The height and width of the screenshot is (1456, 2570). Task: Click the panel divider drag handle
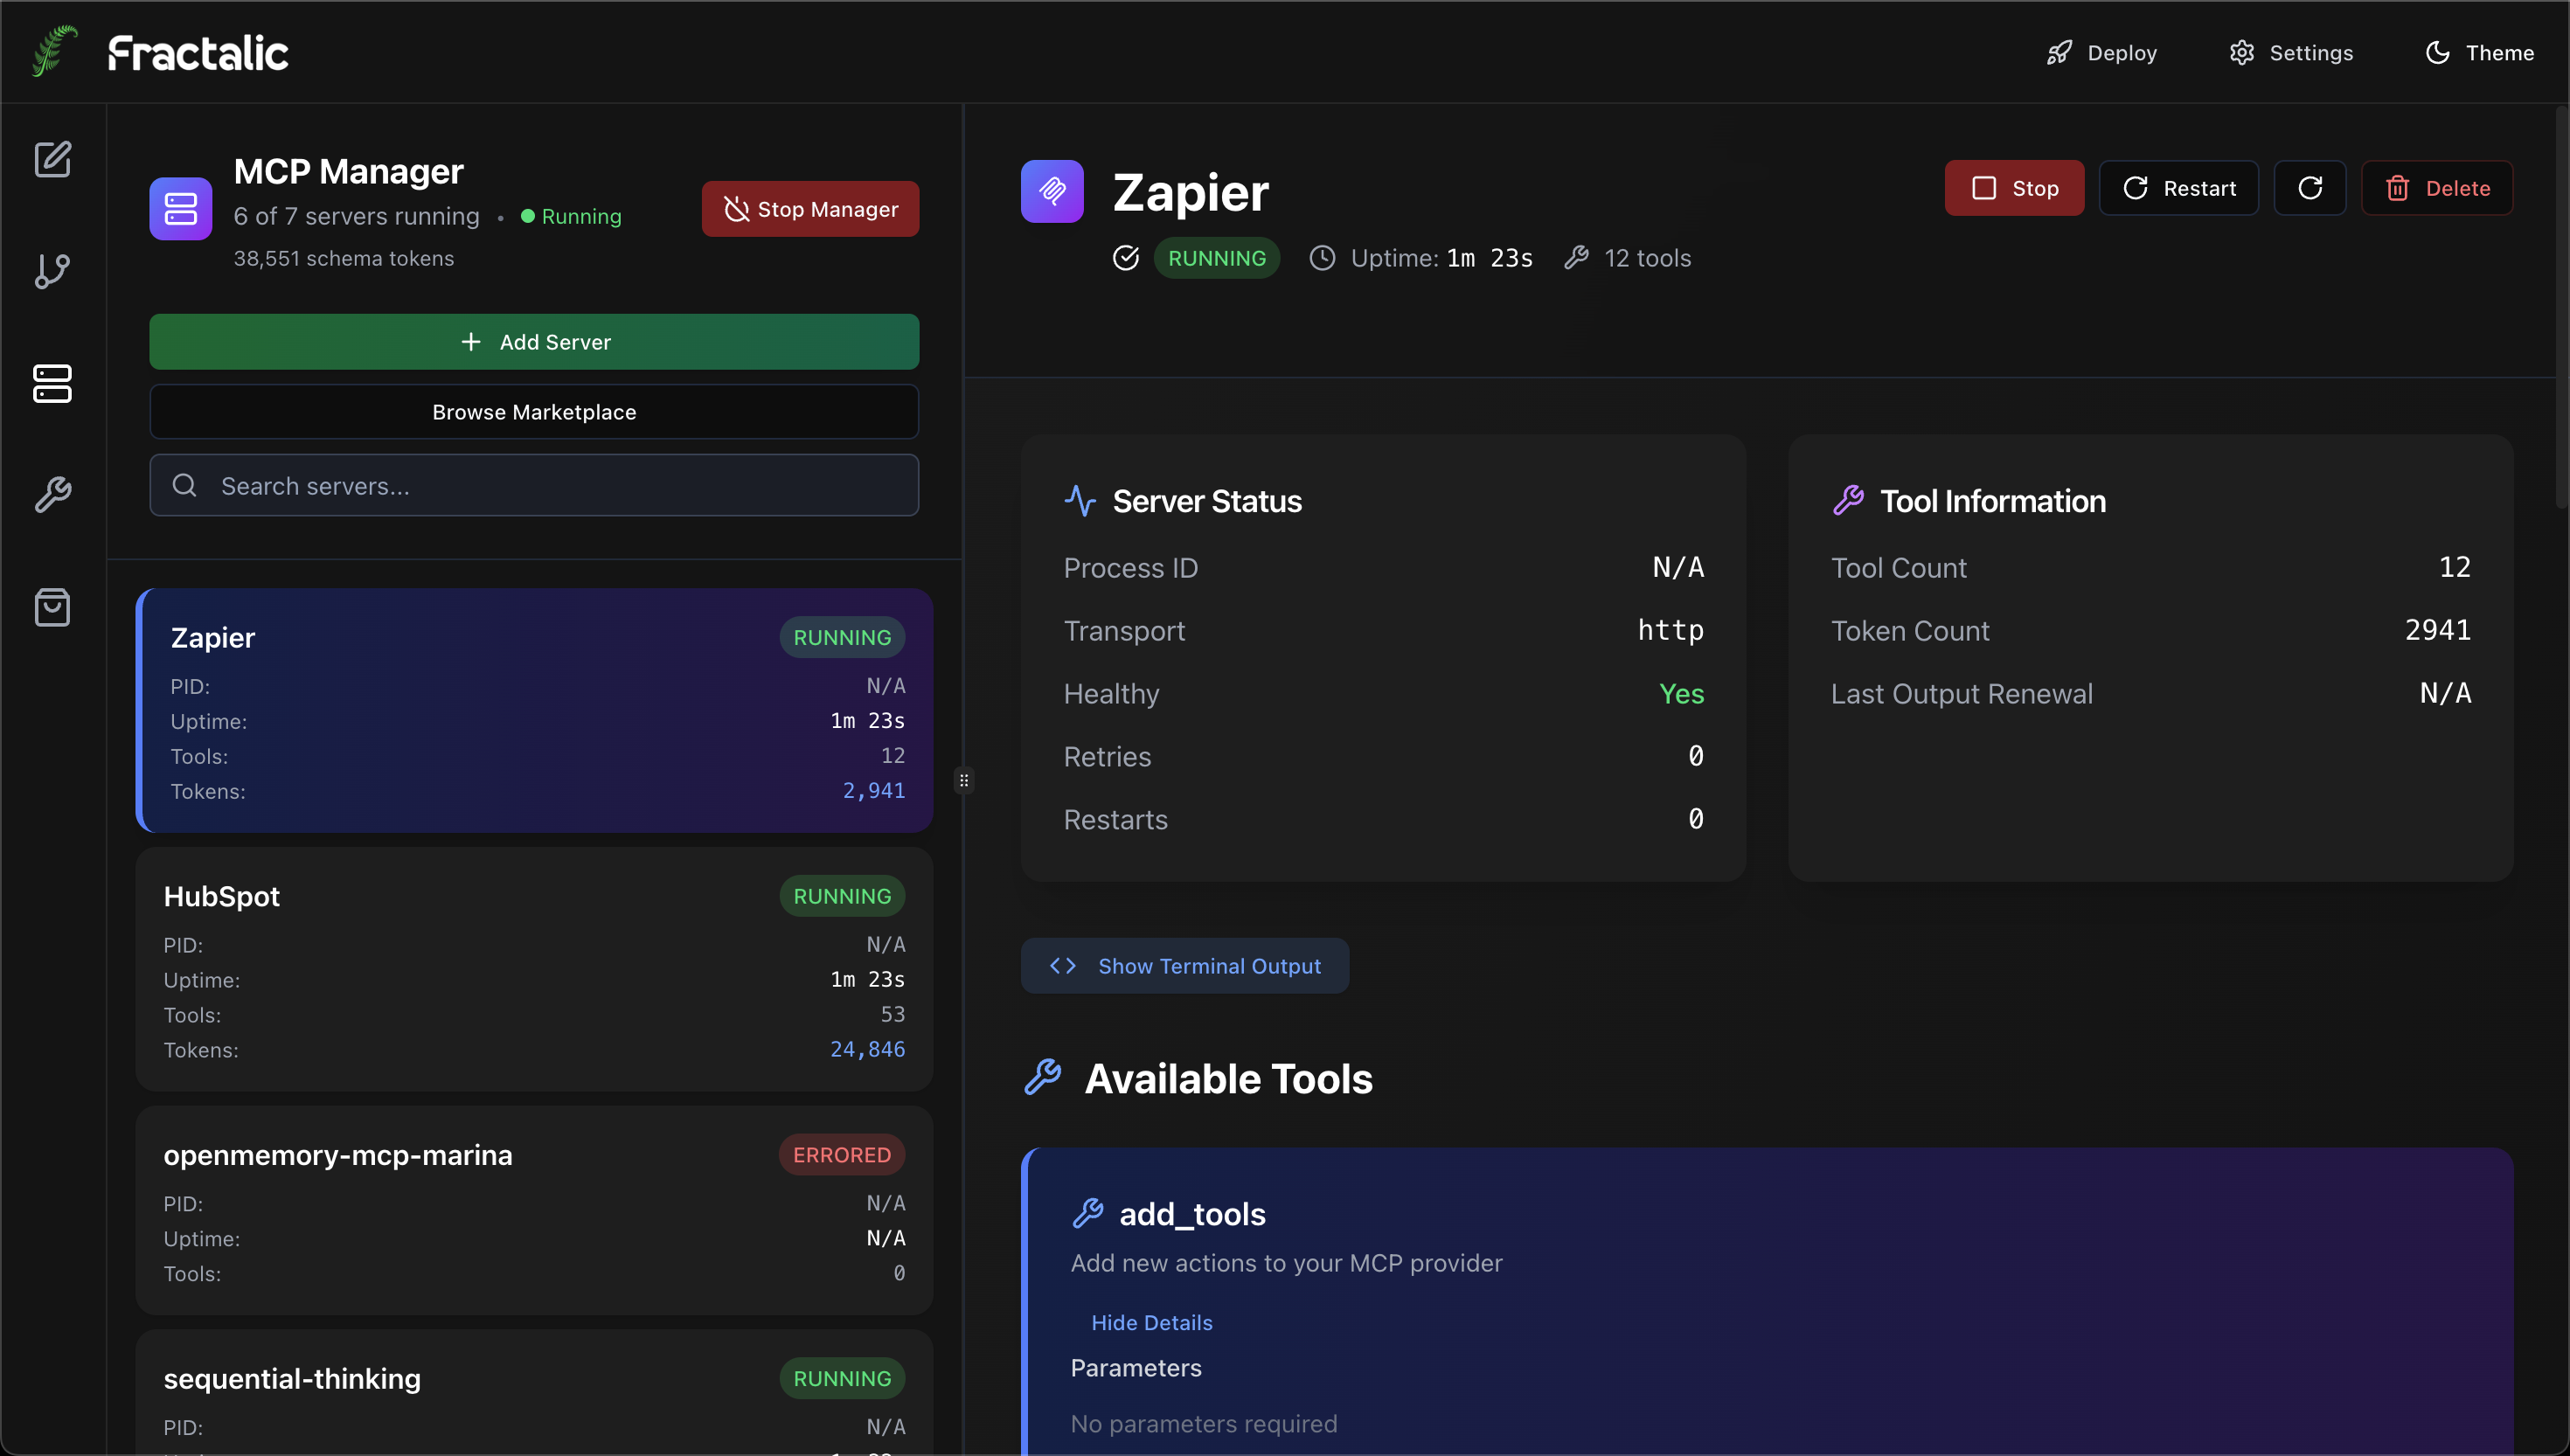coord(964,780)
